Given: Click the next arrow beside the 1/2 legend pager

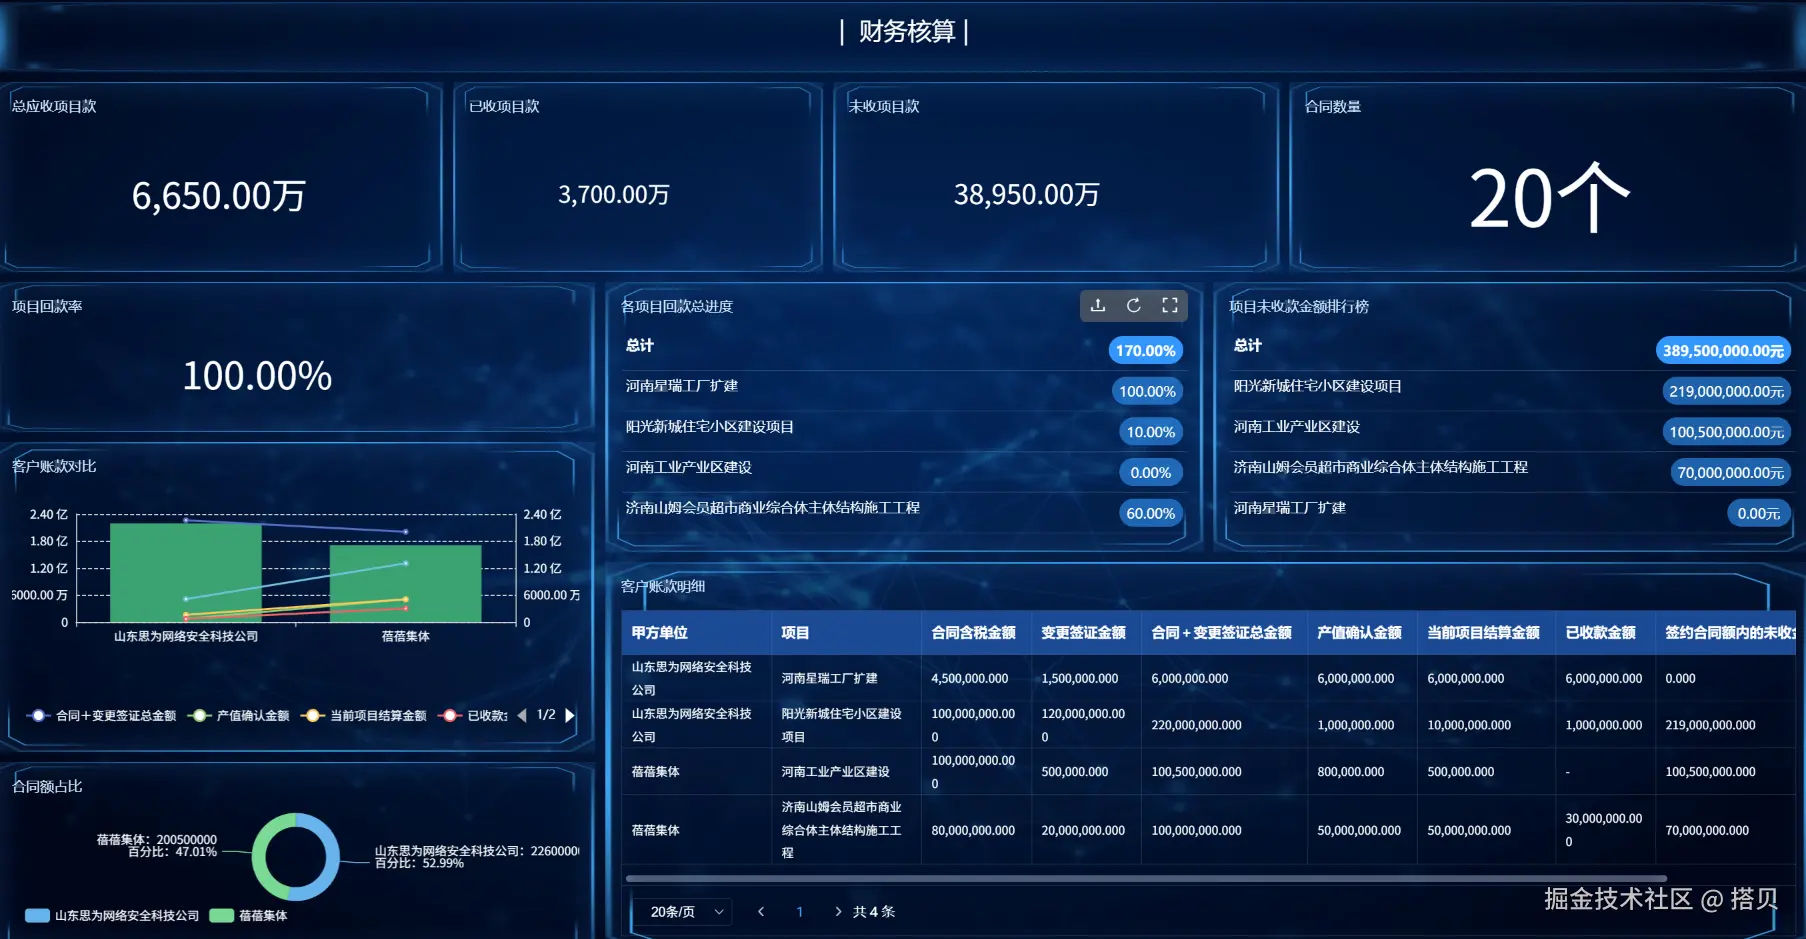Looking at the screenshot, I should [570, 715].
